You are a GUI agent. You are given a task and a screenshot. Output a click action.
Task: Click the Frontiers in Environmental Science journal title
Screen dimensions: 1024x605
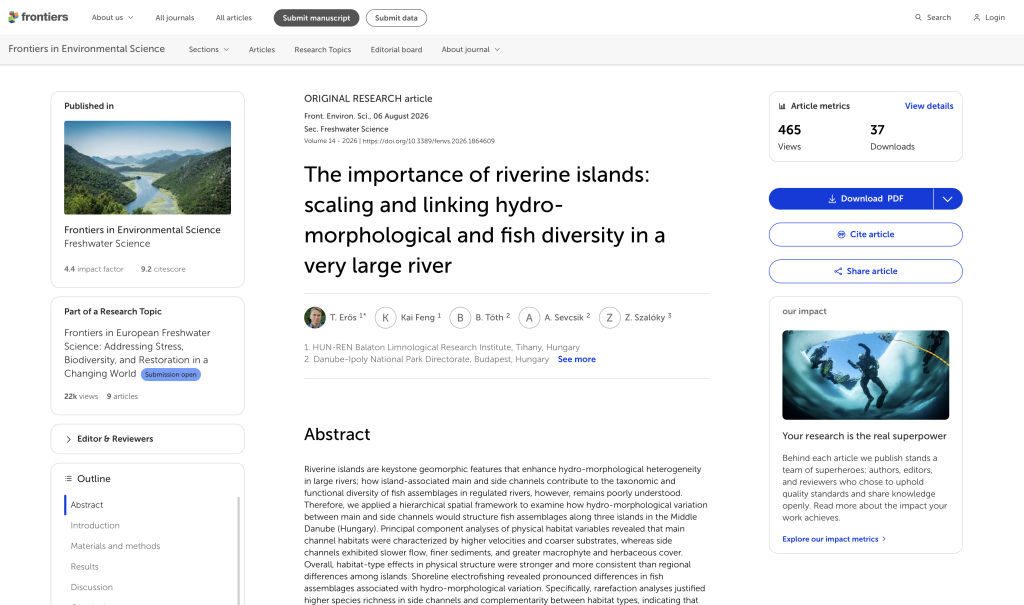[x=86, y=49]
